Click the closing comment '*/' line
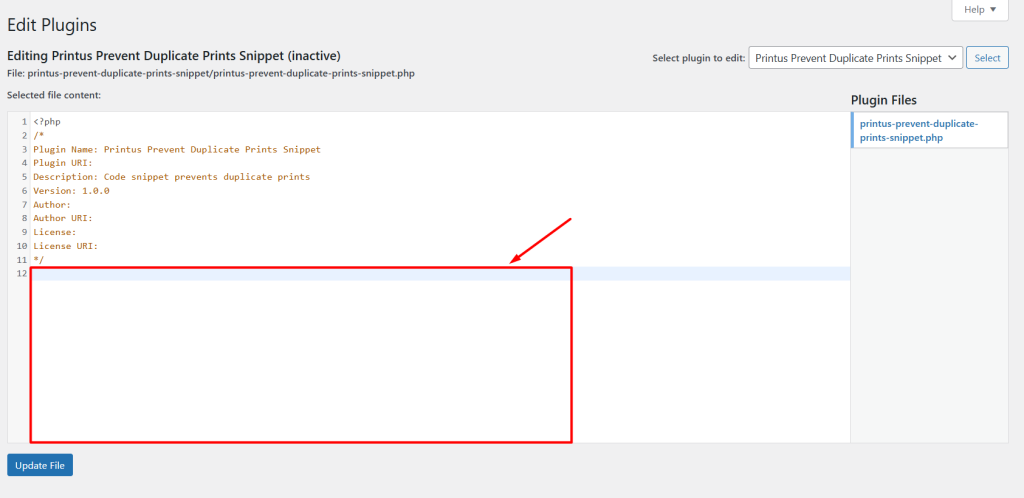The height and width of the screenshot is (498, 1024). 39,260
